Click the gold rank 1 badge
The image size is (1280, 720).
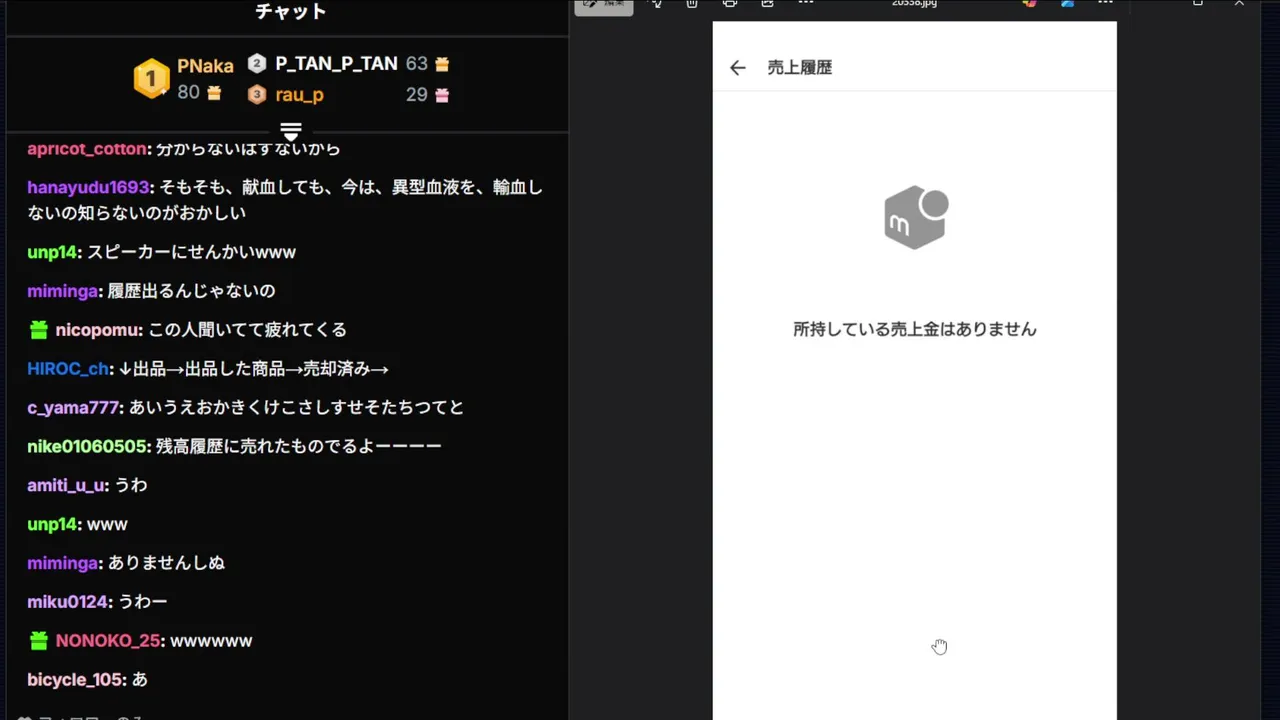coord(152,79)
